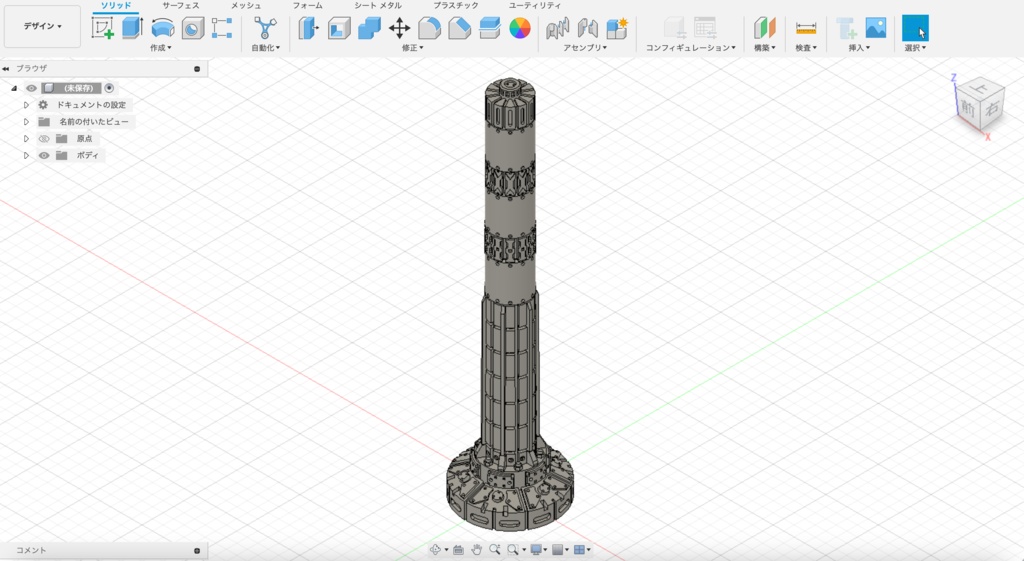Toggle visibility of the (未保存) root component
Viewport: 1024px width, 561px height.
[x=31, y=88]
